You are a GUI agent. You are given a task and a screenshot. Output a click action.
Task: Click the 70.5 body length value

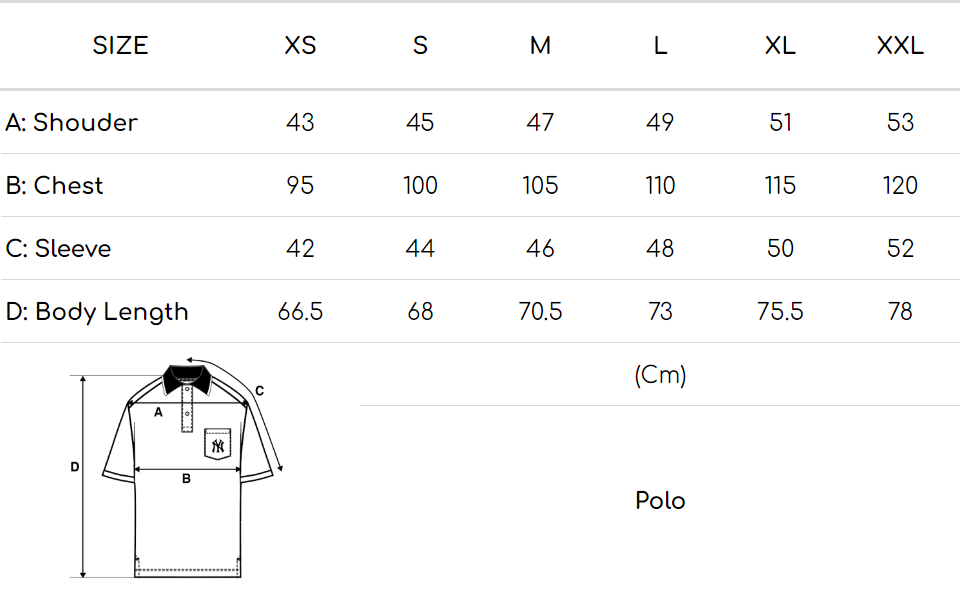(x=540, y=311)
